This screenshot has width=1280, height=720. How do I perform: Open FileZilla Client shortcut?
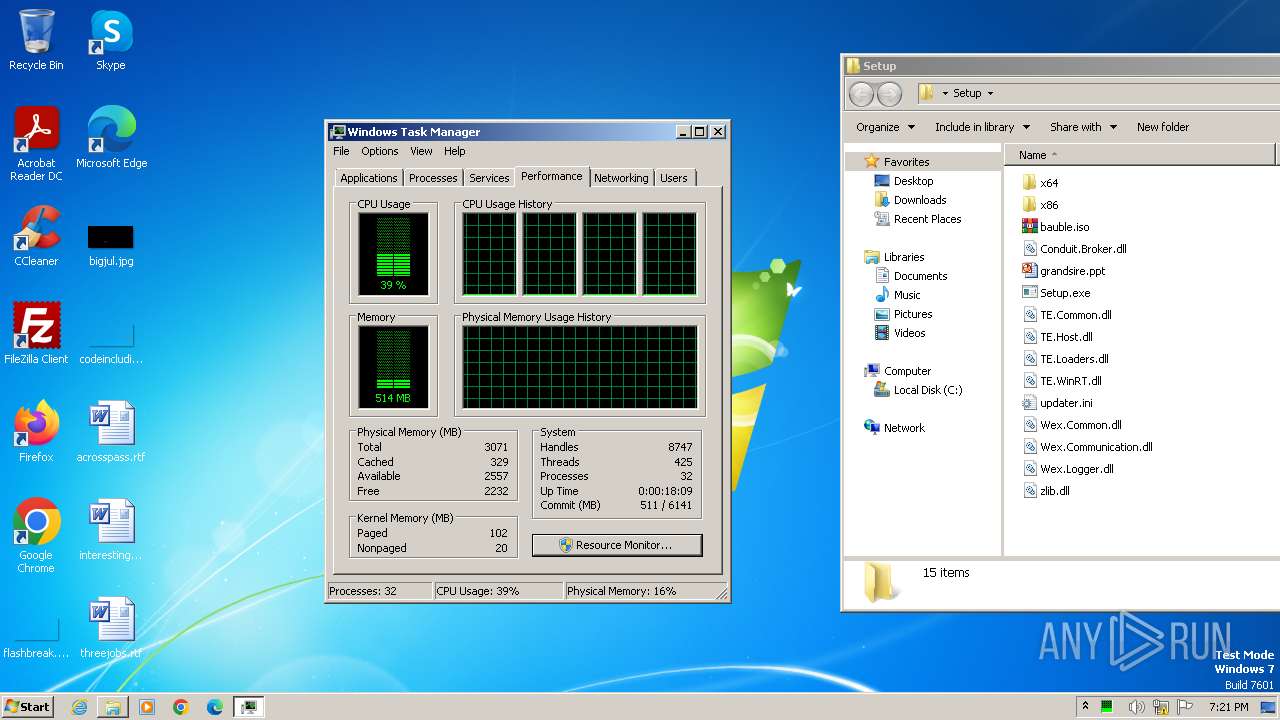pyautogui.click(x=36, y=333)
